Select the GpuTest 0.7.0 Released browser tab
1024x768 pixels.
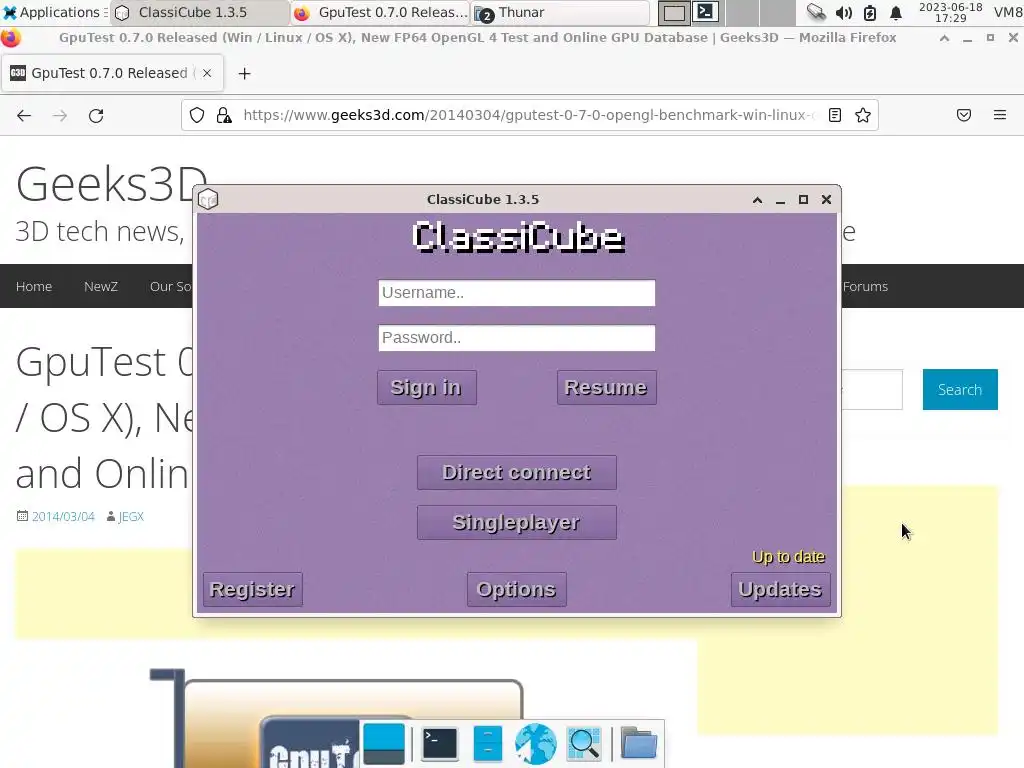click(112, 73)
